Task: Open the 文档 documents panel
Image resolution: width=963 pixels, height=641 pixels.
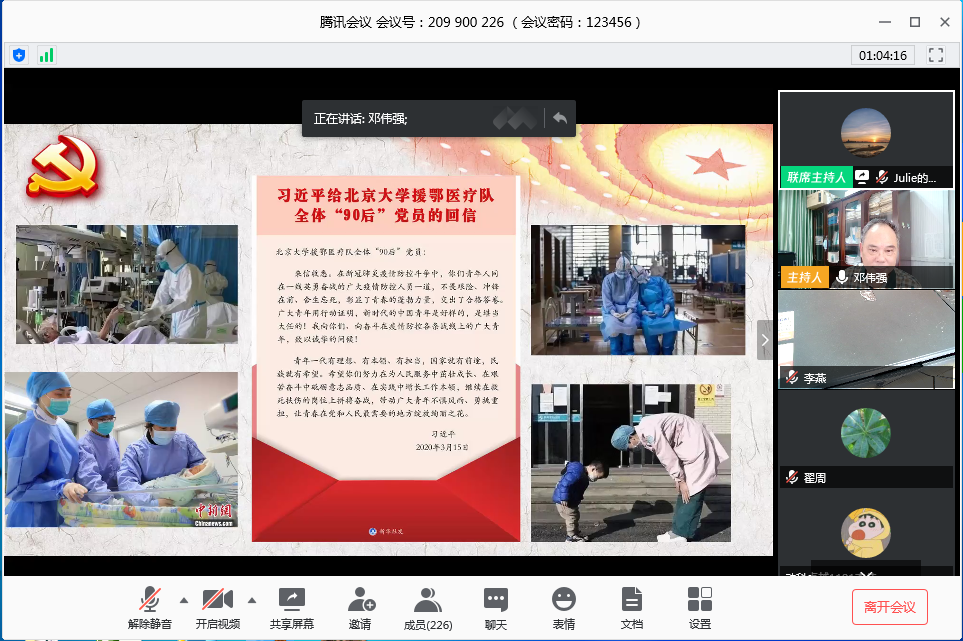Action: click(x=632, y=607)
